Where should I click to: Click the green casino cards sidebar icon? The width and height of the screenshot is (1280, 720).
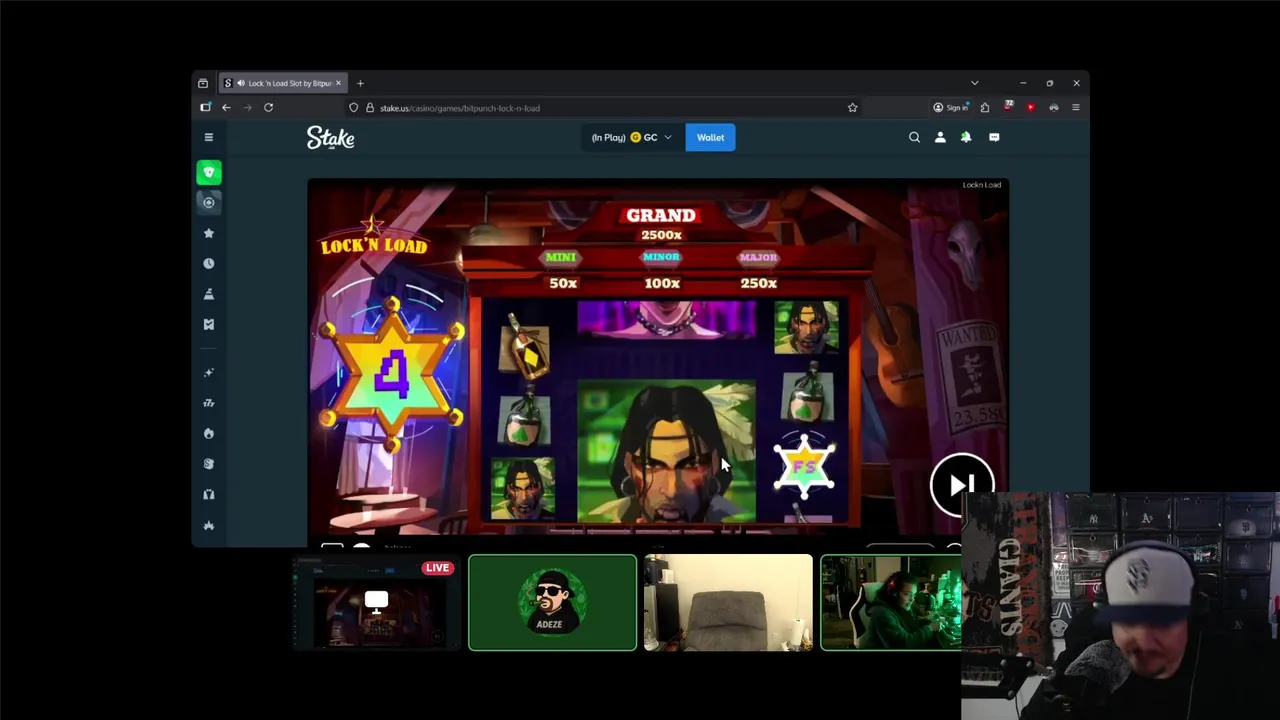pyautogui.click(x=209, y=172)
